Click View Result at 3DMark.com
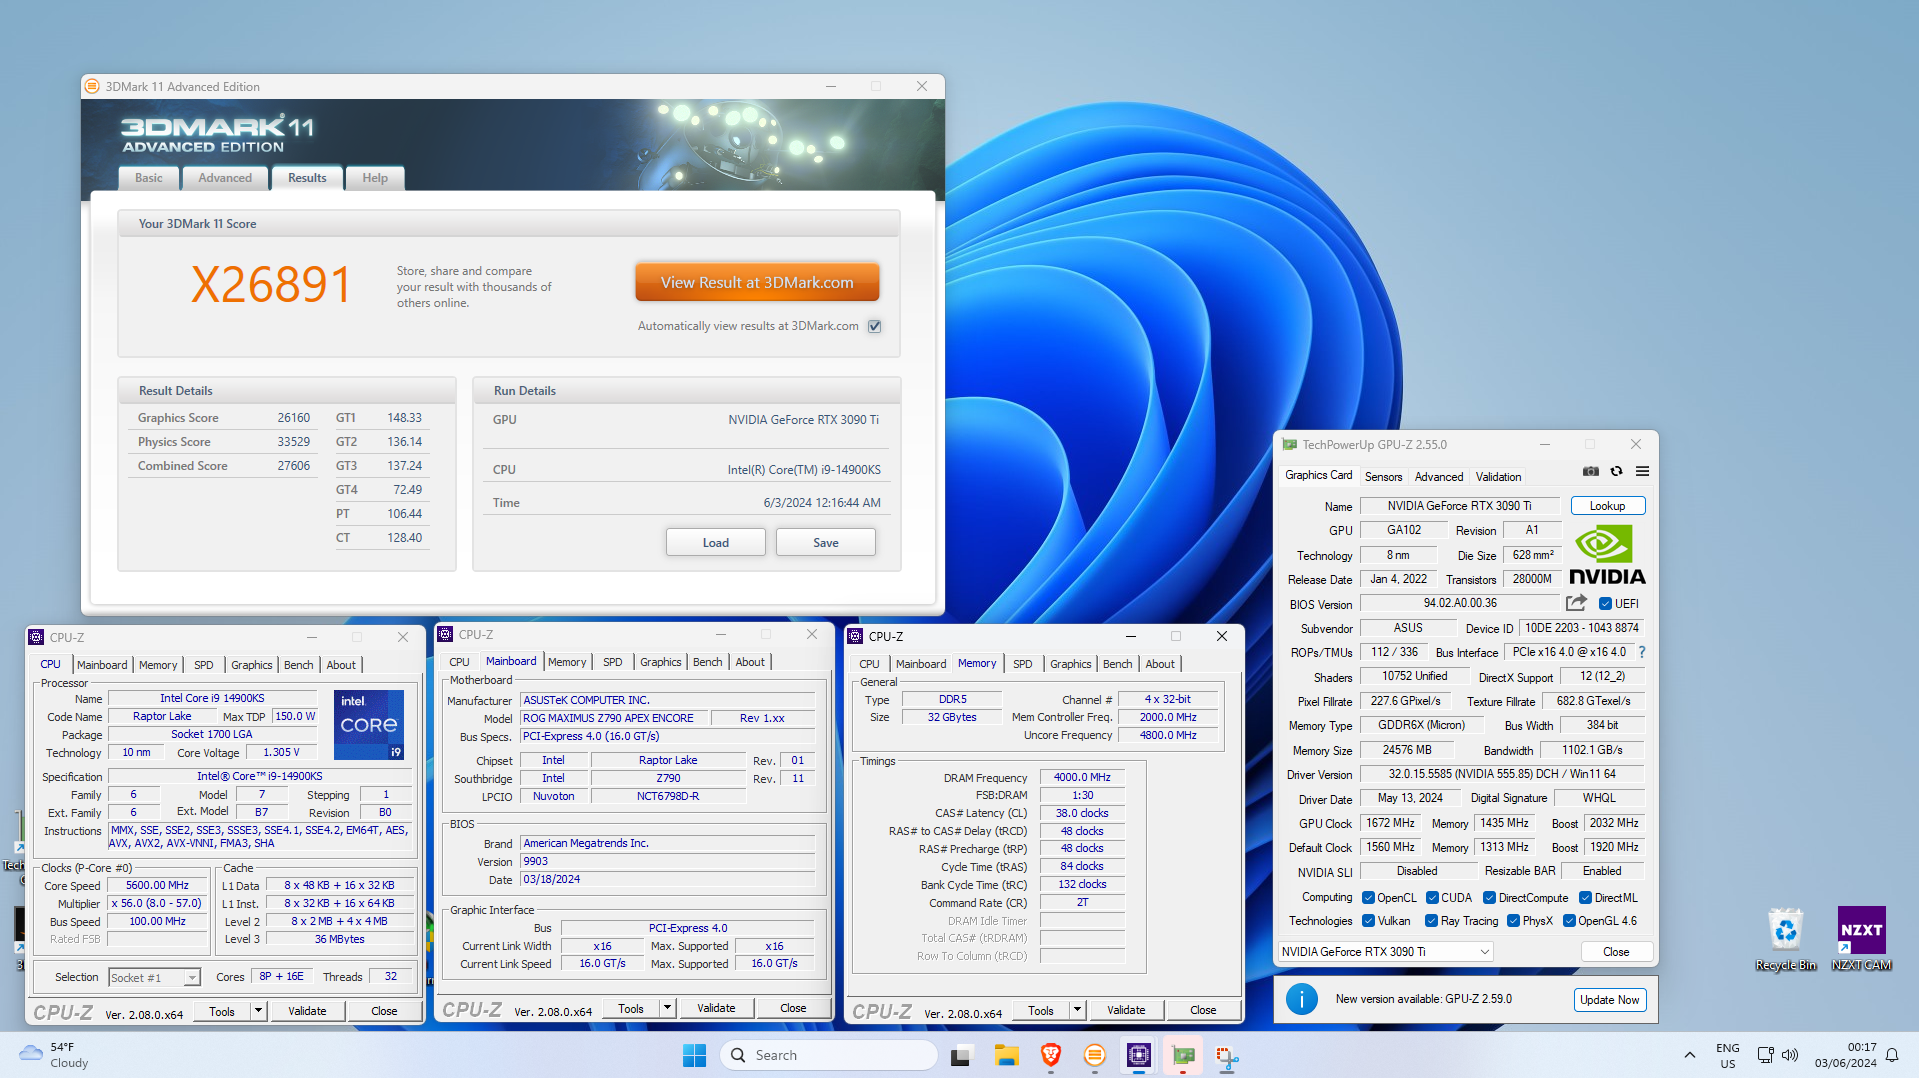This screenshot has width=1919, height=1078. pyautogui.click(x=757, y=283)
